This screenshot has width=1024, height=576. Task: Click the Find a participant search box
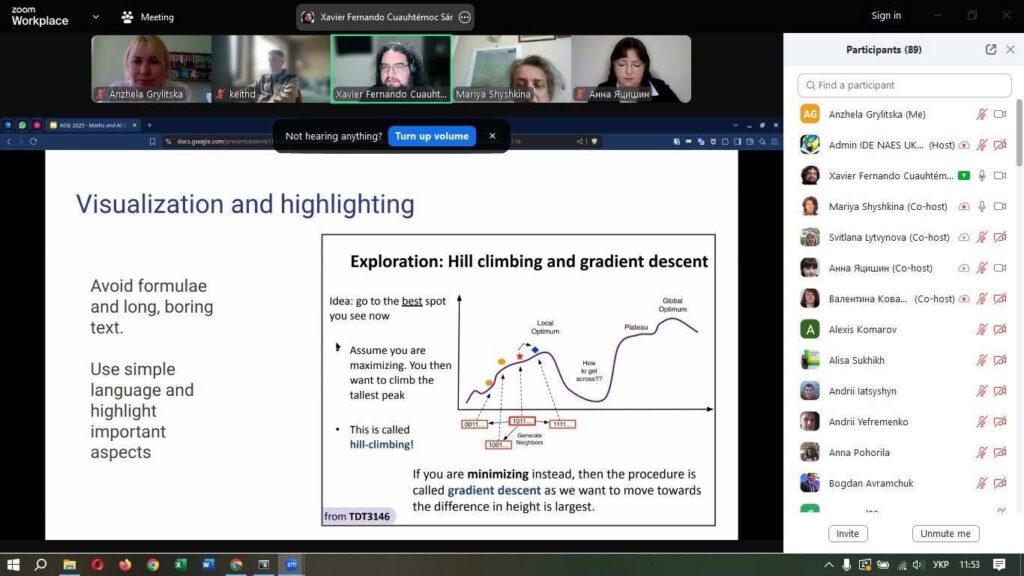pyautogui.click(x=904, y=85)
